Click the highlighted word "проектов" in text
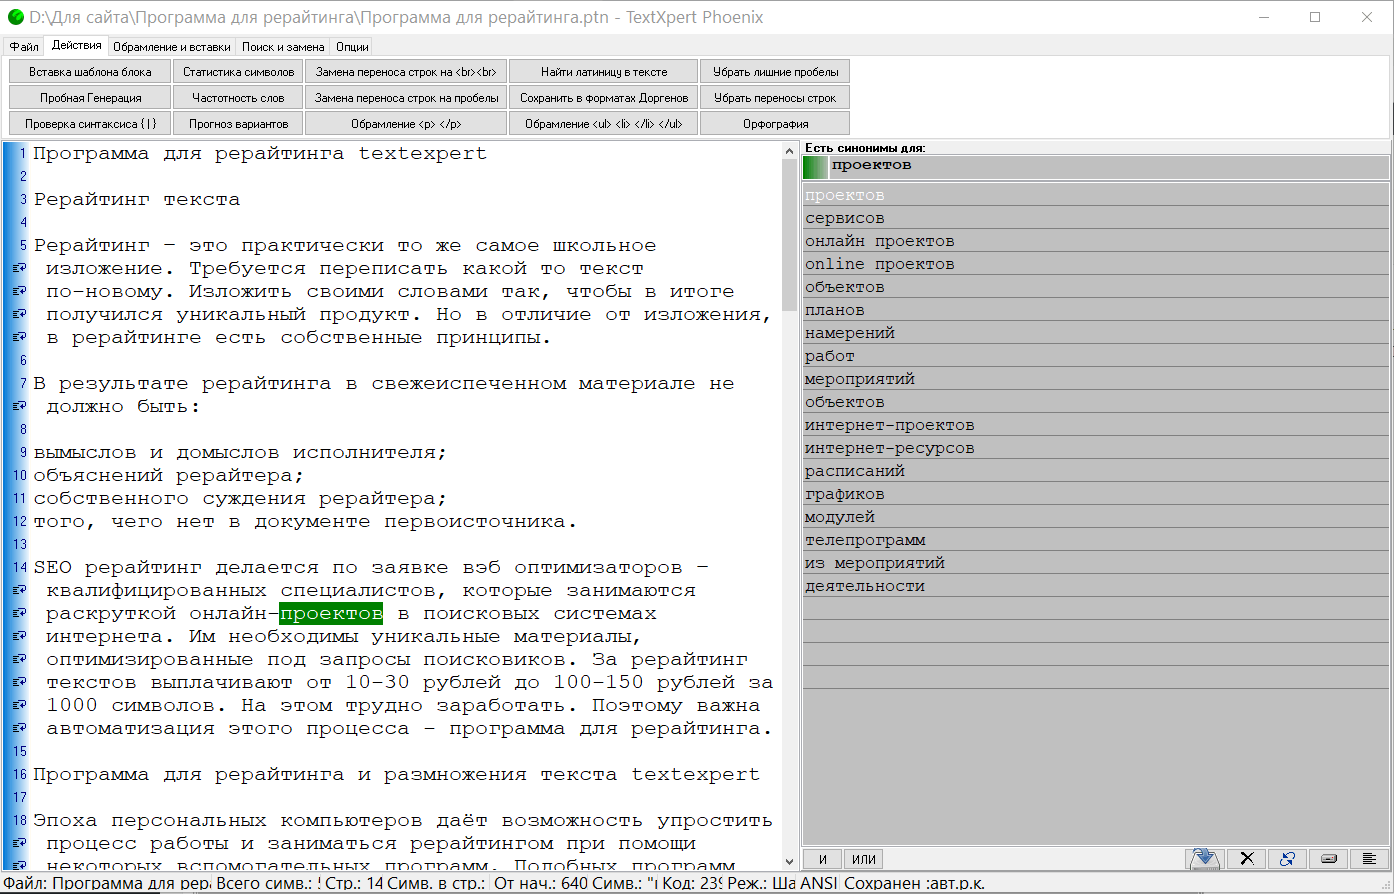The width and height of the screenshot is (1394, 894). 331,613
